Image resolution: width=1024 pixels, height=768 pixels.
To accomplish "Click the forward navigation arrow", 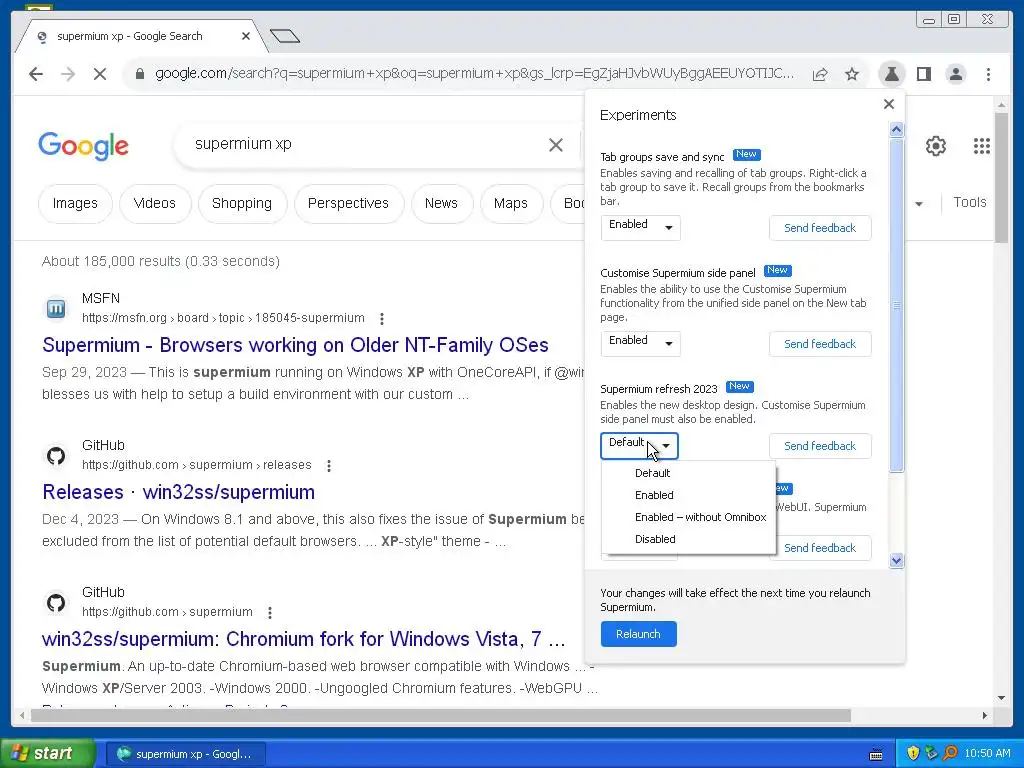I will [68, 74].
